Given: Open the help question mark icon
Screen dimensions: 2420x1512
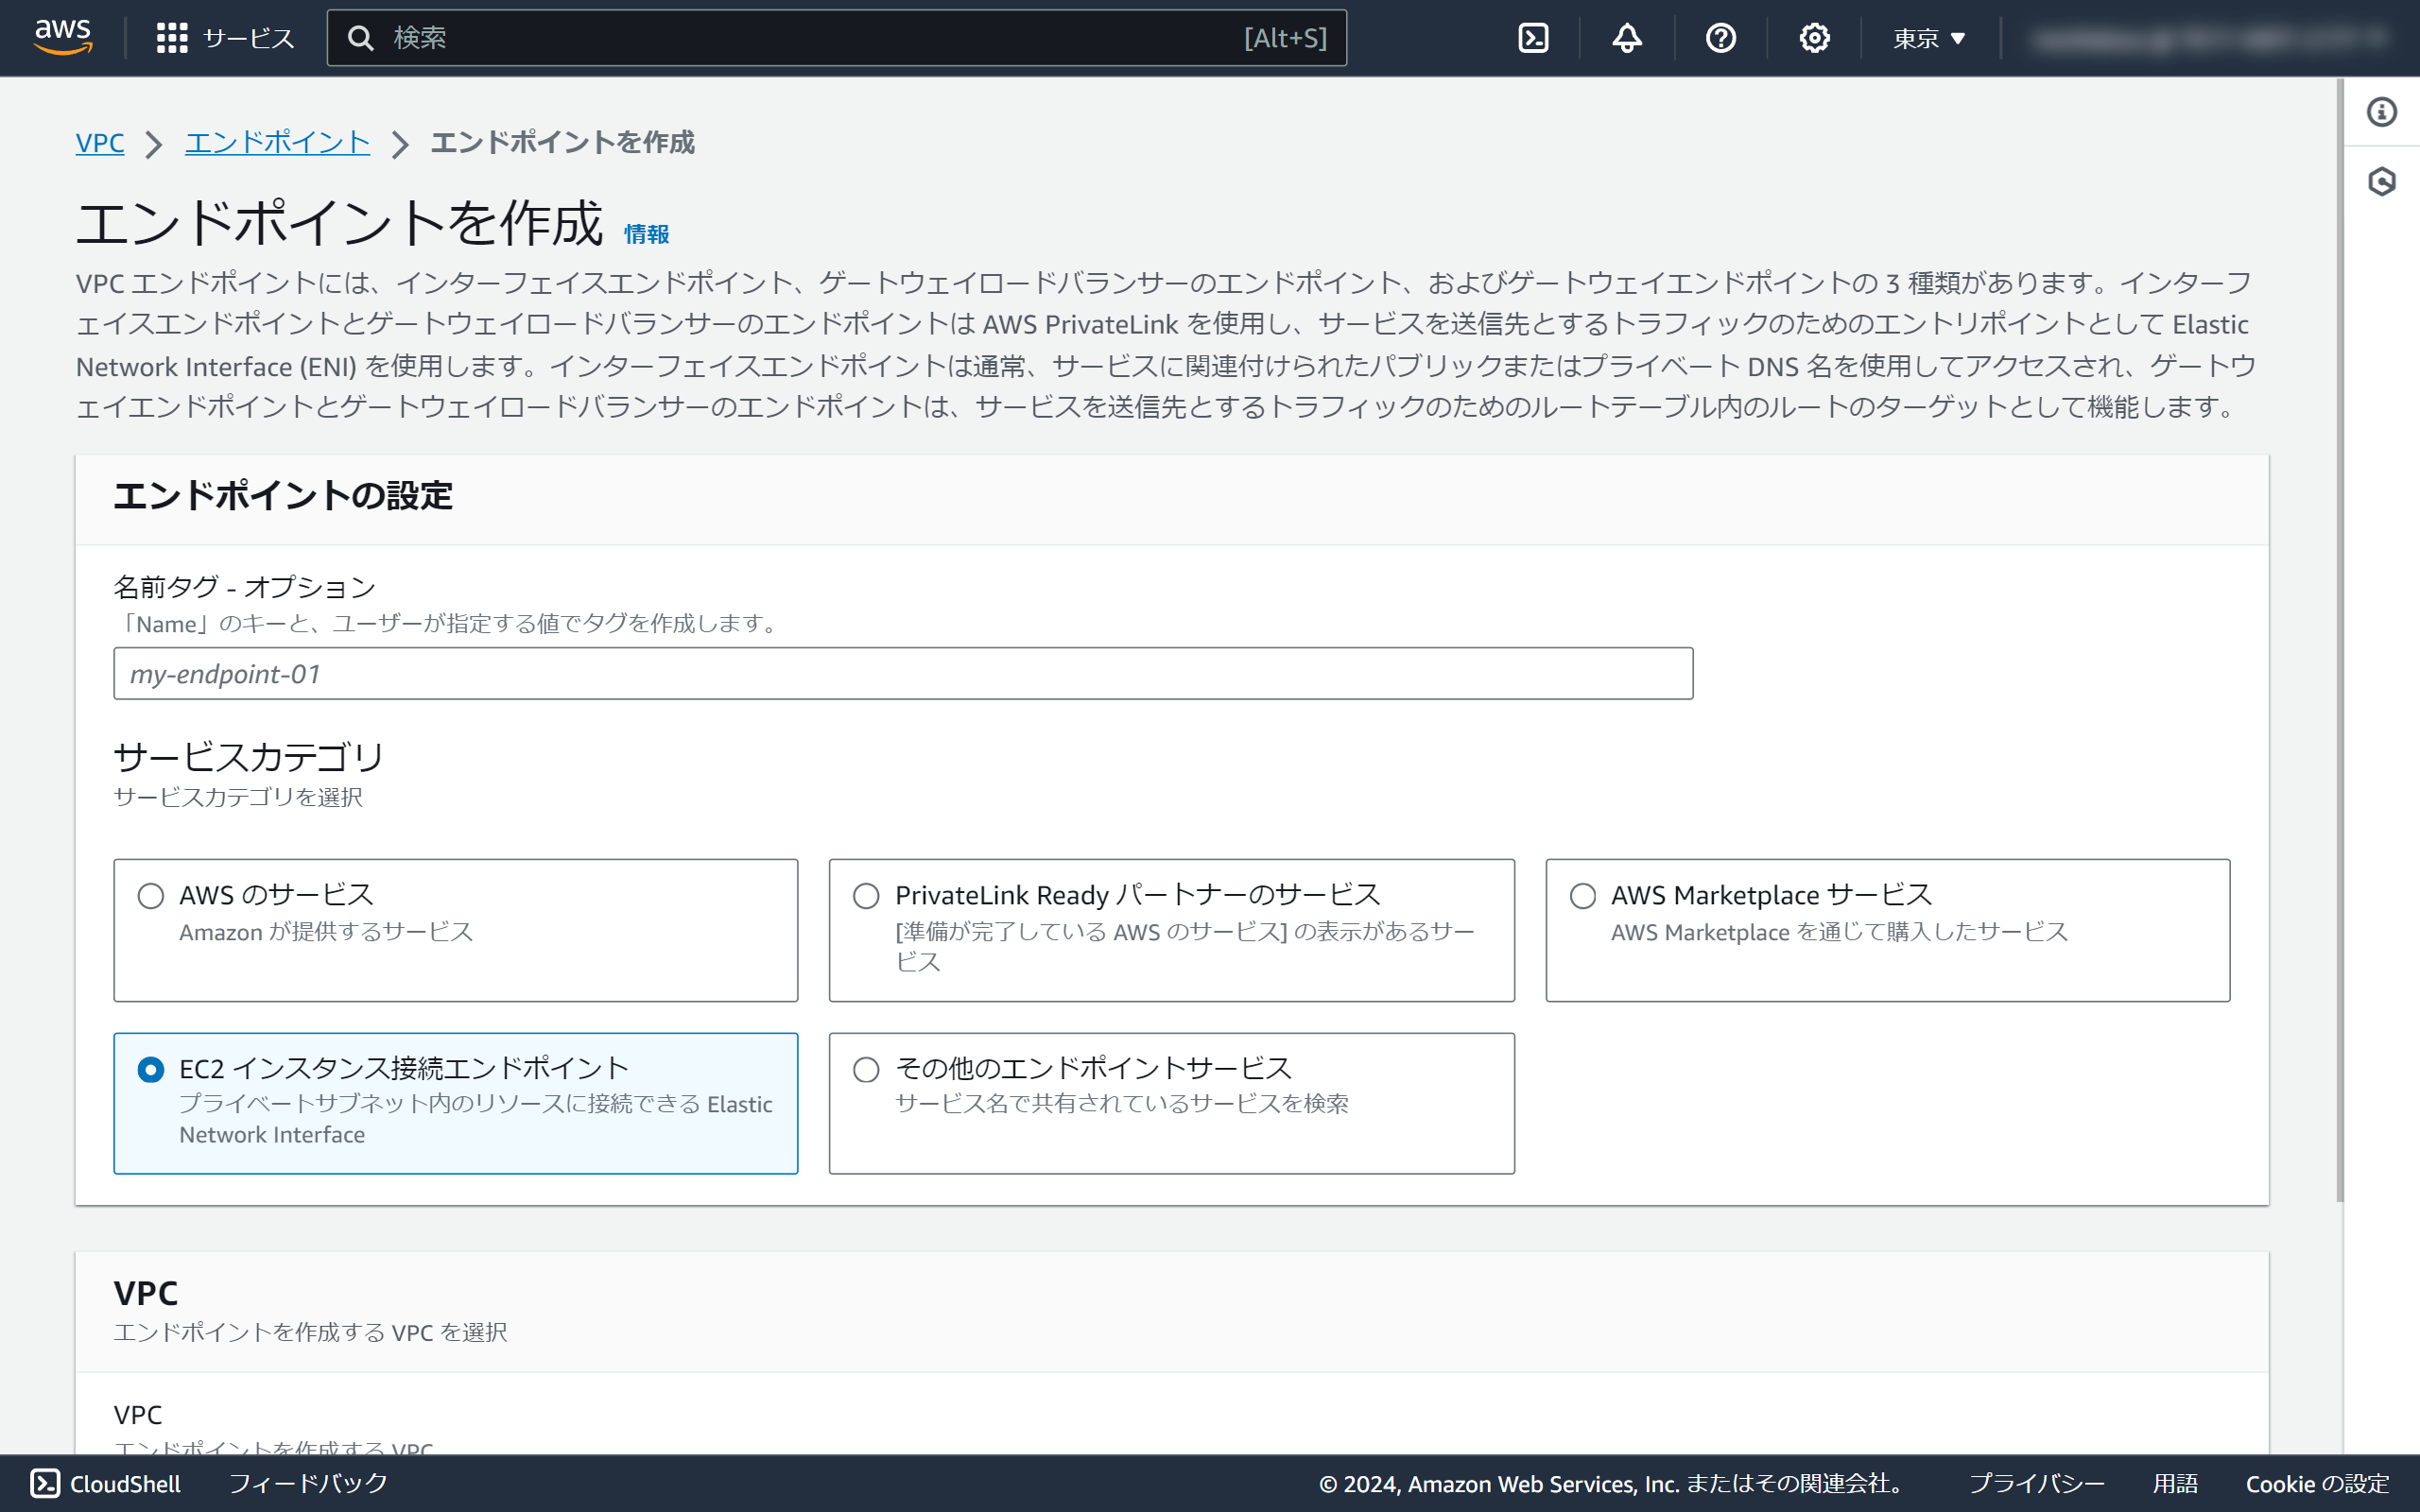Looking at the screenshot, I should (x=1720, y=38).
